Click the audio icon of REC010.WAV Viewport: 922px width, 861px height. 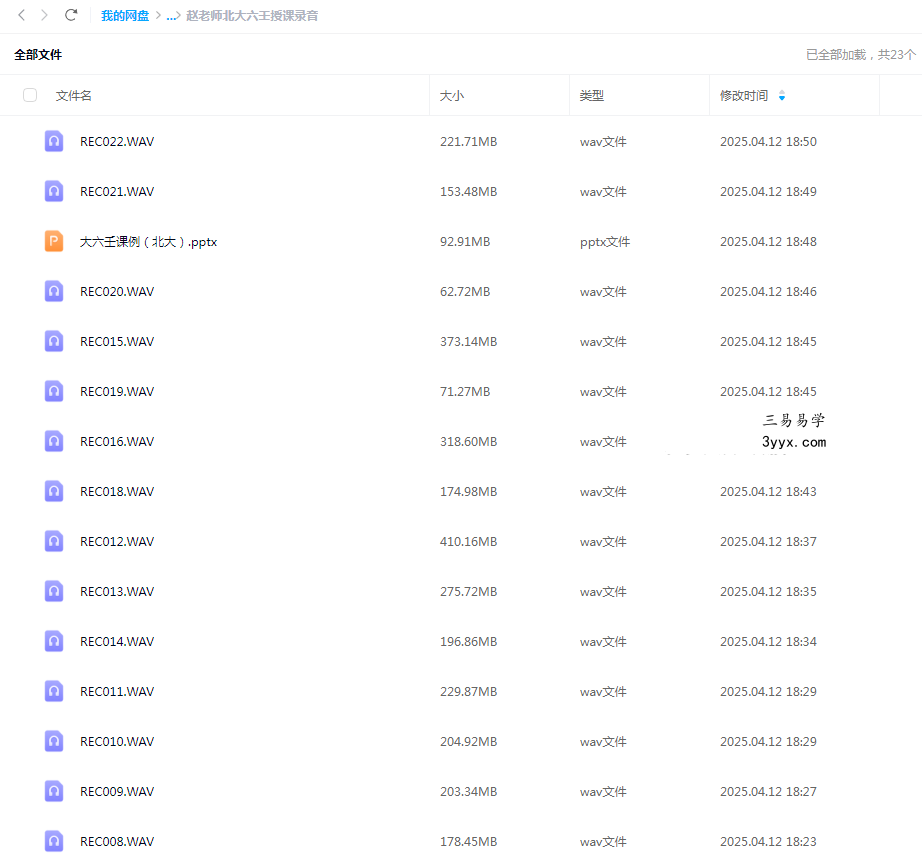pyautogui.click(x=54, y=741)
